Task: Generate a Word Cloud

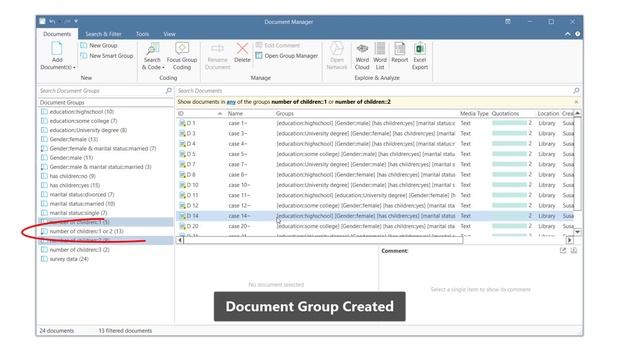Action: 362,56
